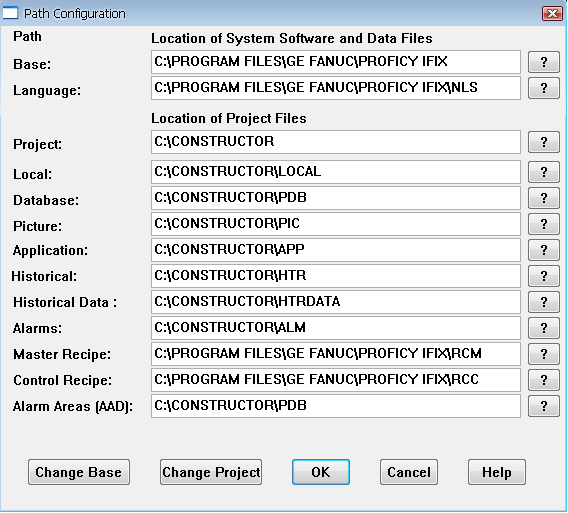Cancel the Path Configuration dialog
Viewport: 568px width, 513px height.
point(409,472)
